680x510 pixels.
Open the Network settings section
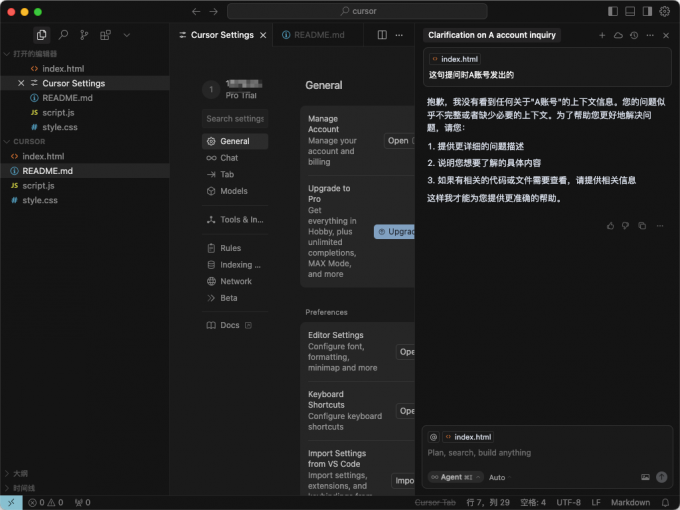point(235,281)
